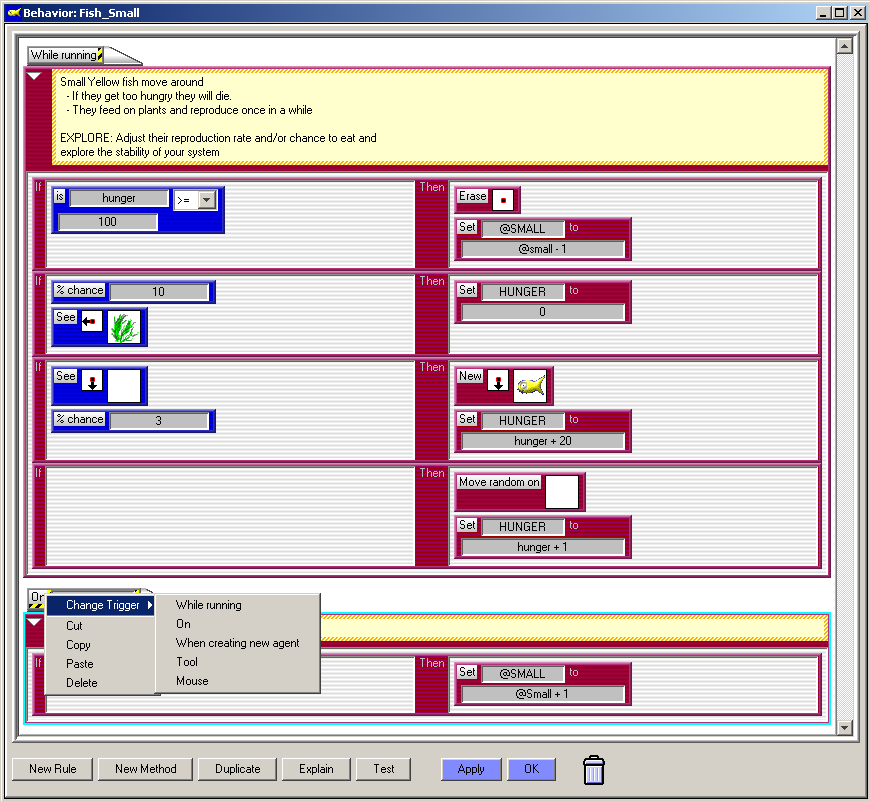Image resolution: width=870 pixels, height=801 pixels.
Task: Click the left arrow direction icon in See condition
Action: coord(92,321)
